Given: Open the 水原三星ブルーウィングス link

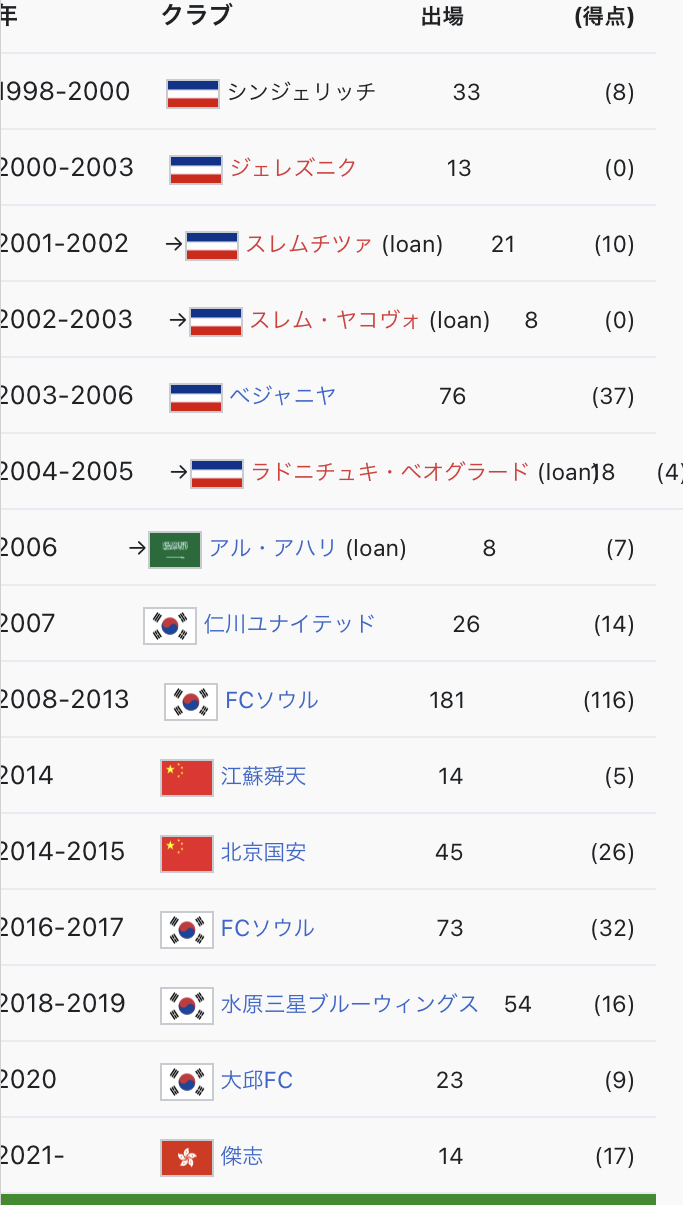Looking at the screenshot, I should (350, 1004).
